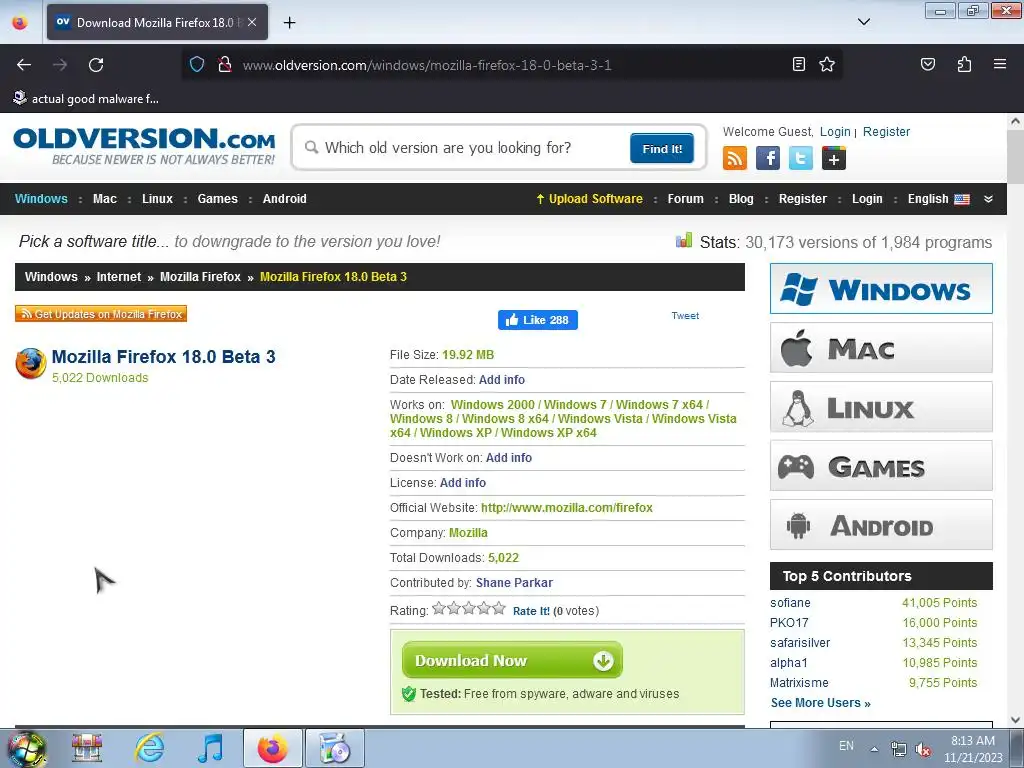The image size is (1024, 768).
Task: Open contributor Shane Parkar's profile
Action: click(x=514, y=583)
